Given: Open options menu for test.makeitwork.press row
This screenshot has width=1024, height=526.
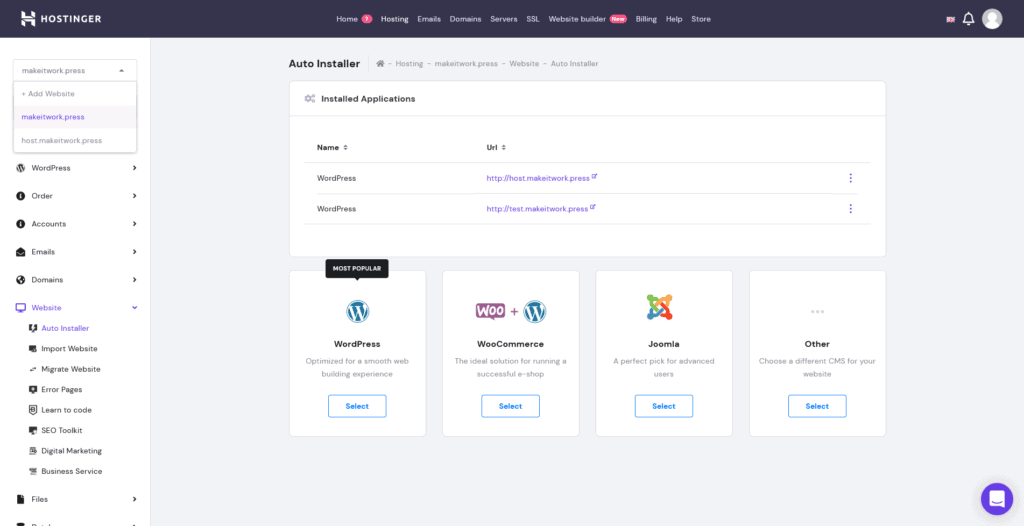Looking at the screenshot, I should tap(850, 208).
